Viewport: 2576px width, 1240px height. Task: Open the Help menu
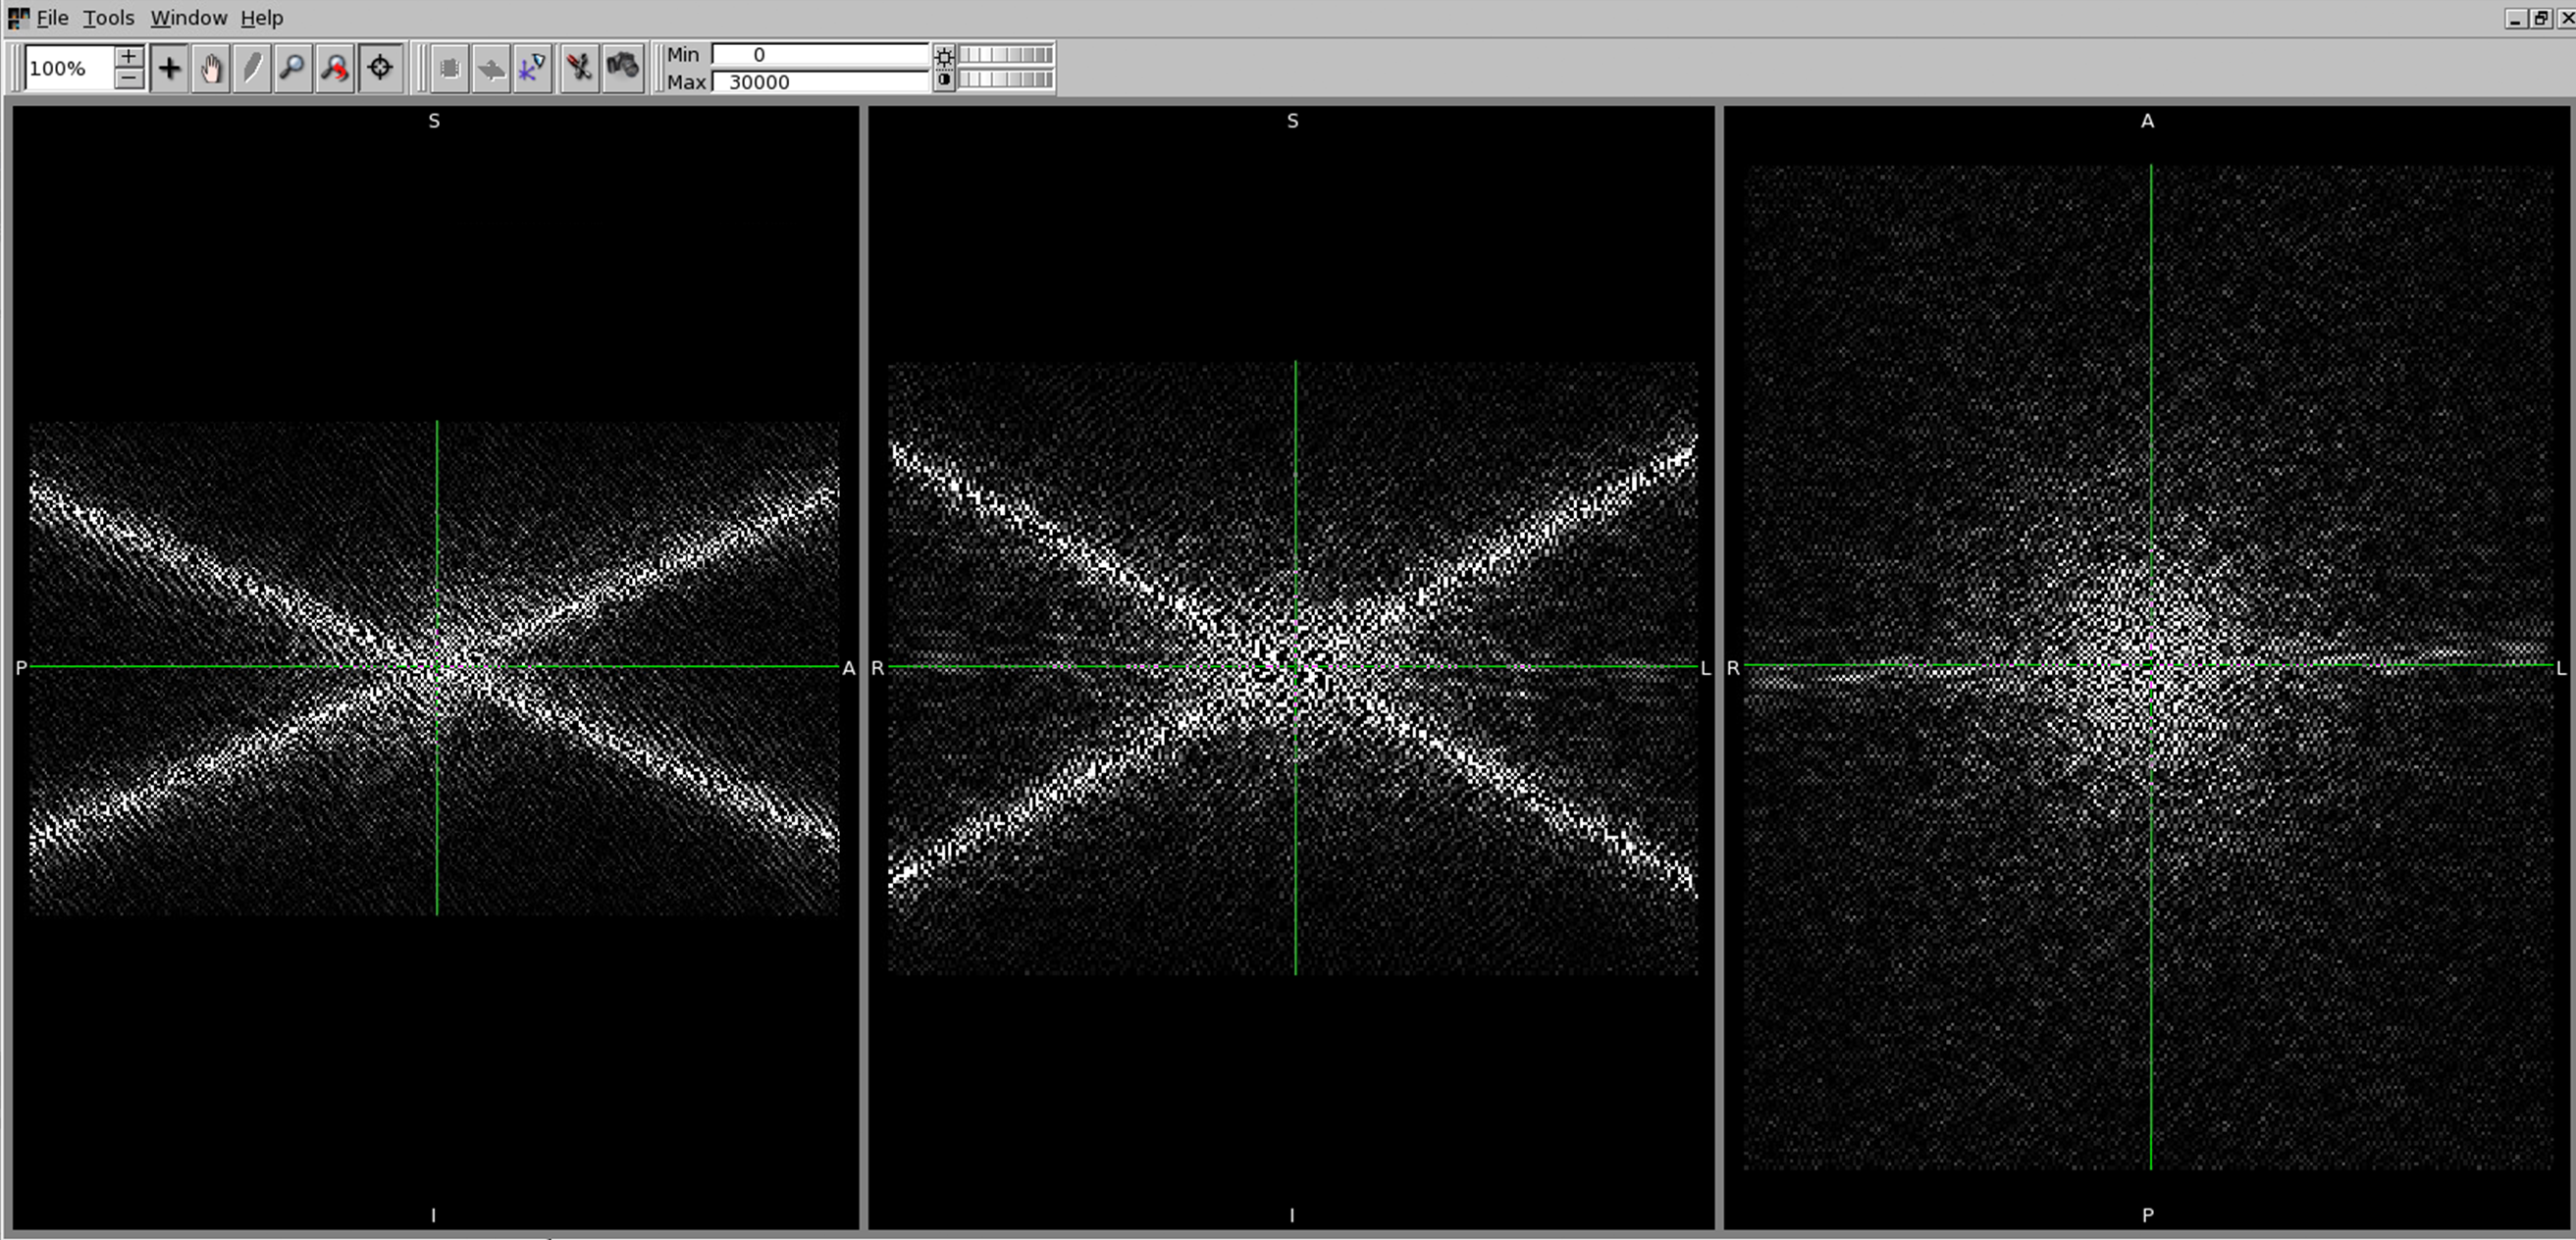click(x=262, y=18)
